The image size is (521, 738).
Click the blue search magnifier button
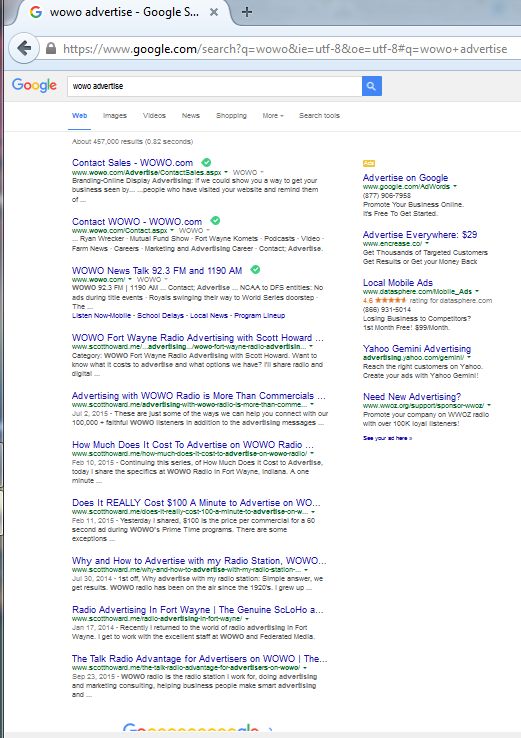pos(371,86)
